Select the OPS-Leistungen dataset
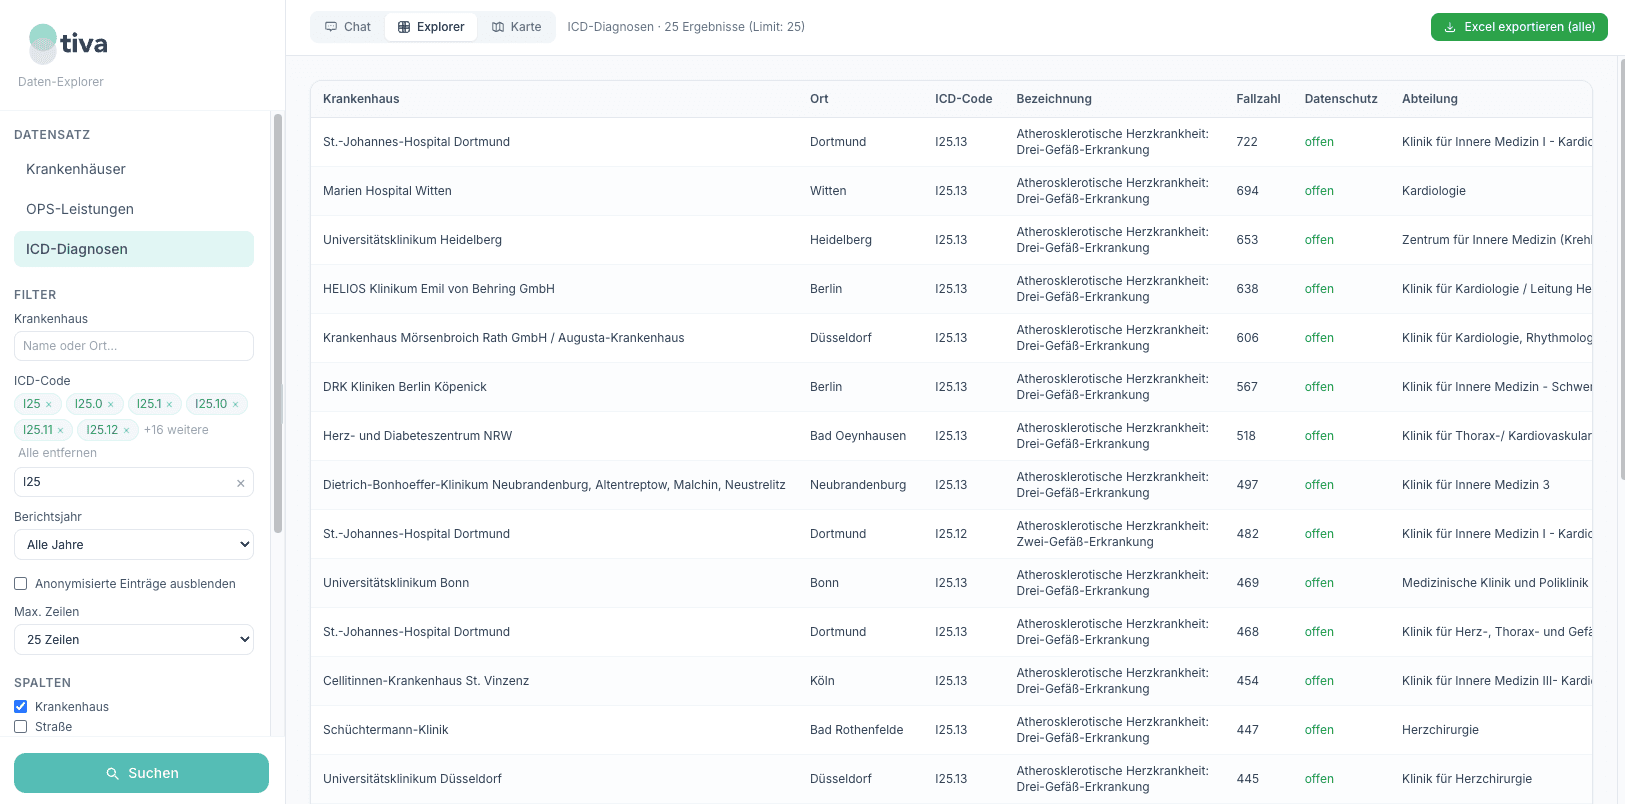This screenshot has width=1625, height=804. tap(134, 209)
